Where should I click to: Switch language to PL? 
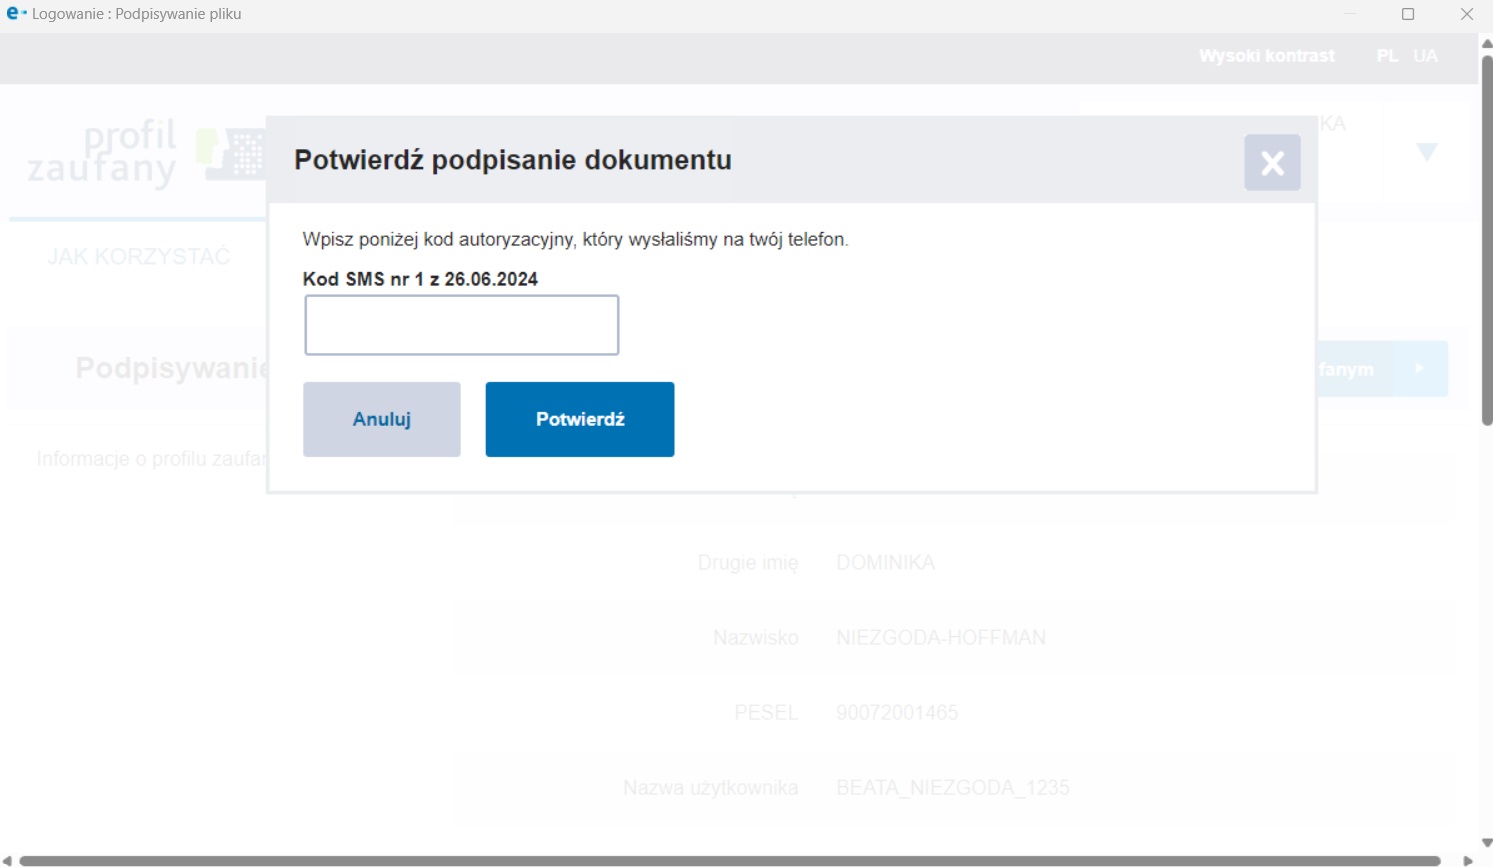(x=1387, y=56)
